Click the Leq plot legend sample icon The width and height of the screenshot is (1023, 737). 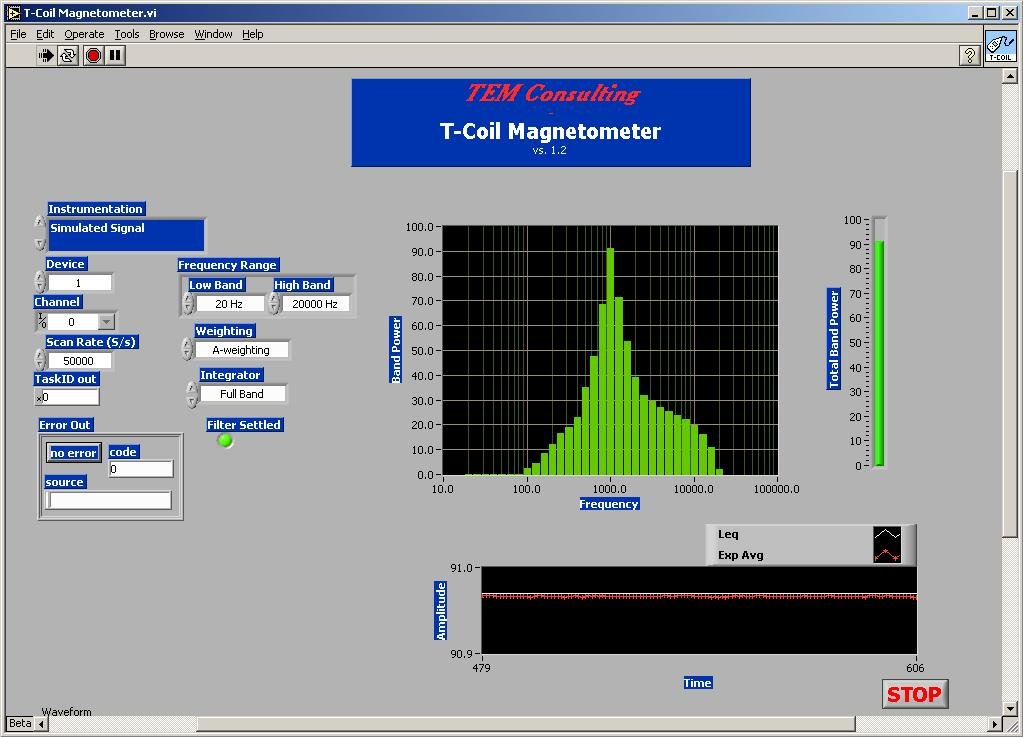[887, 534]
